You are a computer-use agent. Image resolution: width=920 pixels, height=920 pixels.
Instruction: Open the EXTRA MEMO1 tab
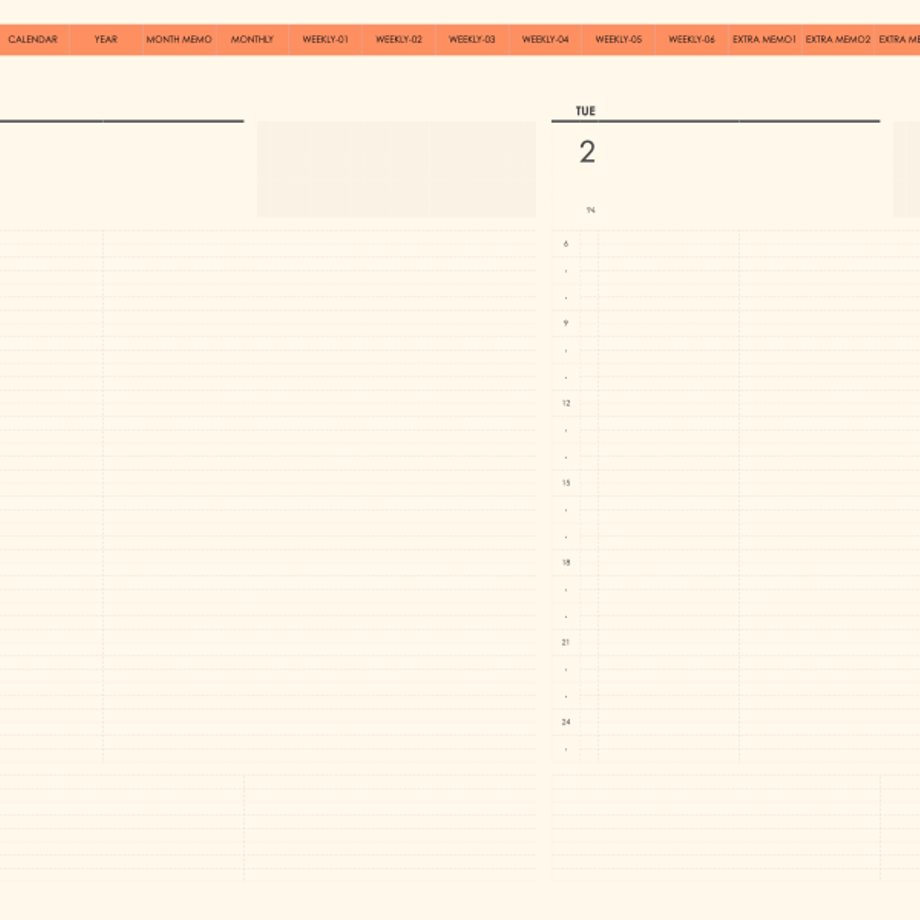pos(765,39)
